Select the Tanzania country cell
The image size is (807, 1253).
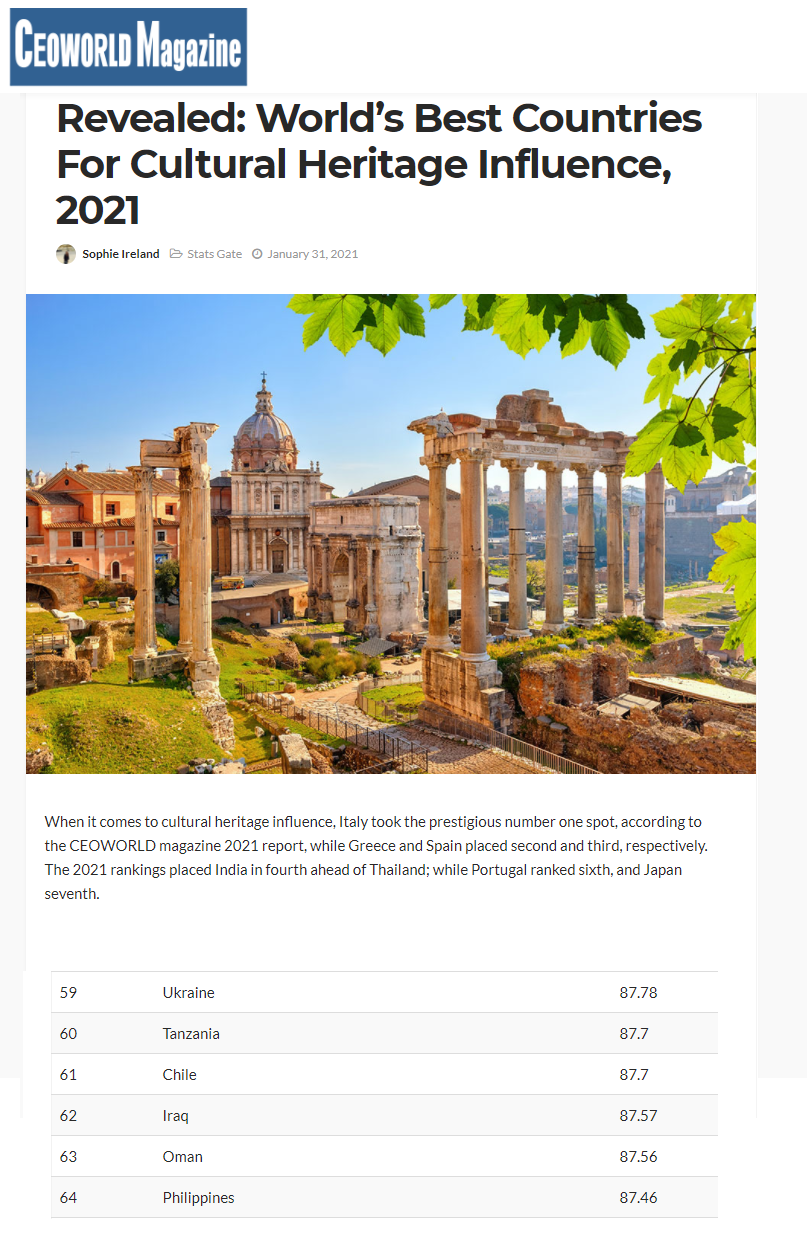[191, 1034]
